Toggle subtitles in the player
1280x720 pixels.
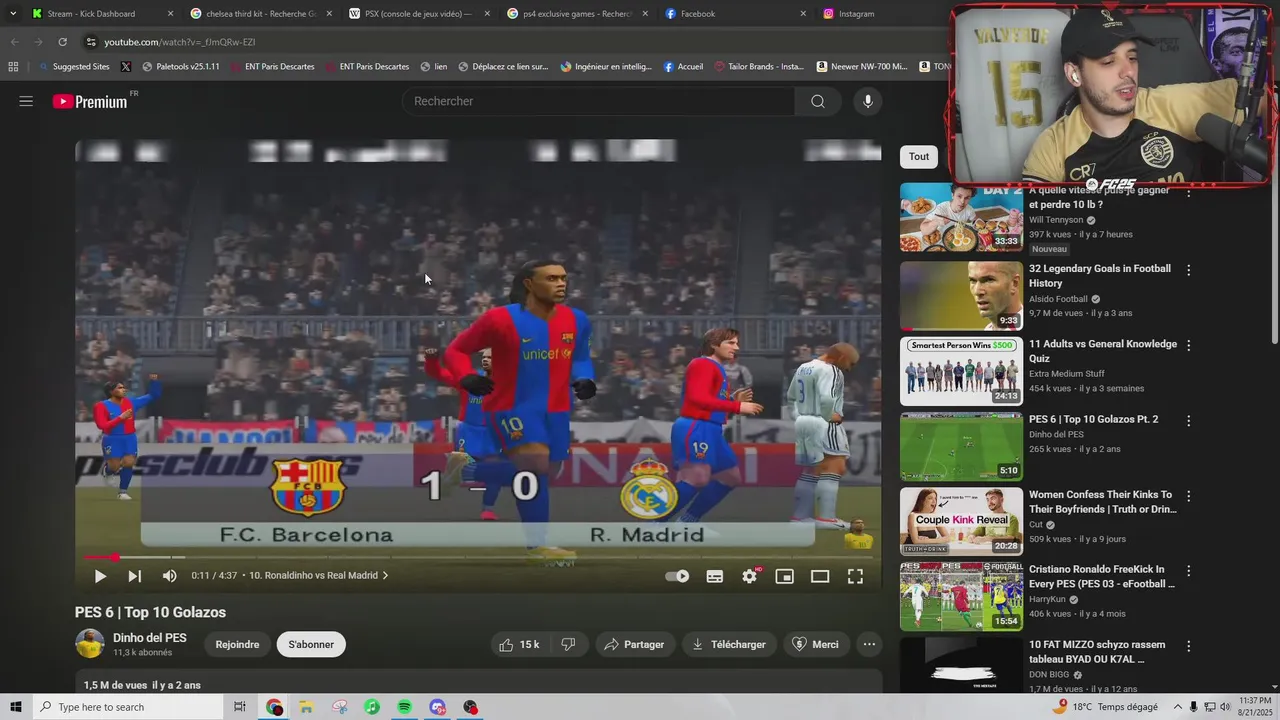[x=715, y=576]
